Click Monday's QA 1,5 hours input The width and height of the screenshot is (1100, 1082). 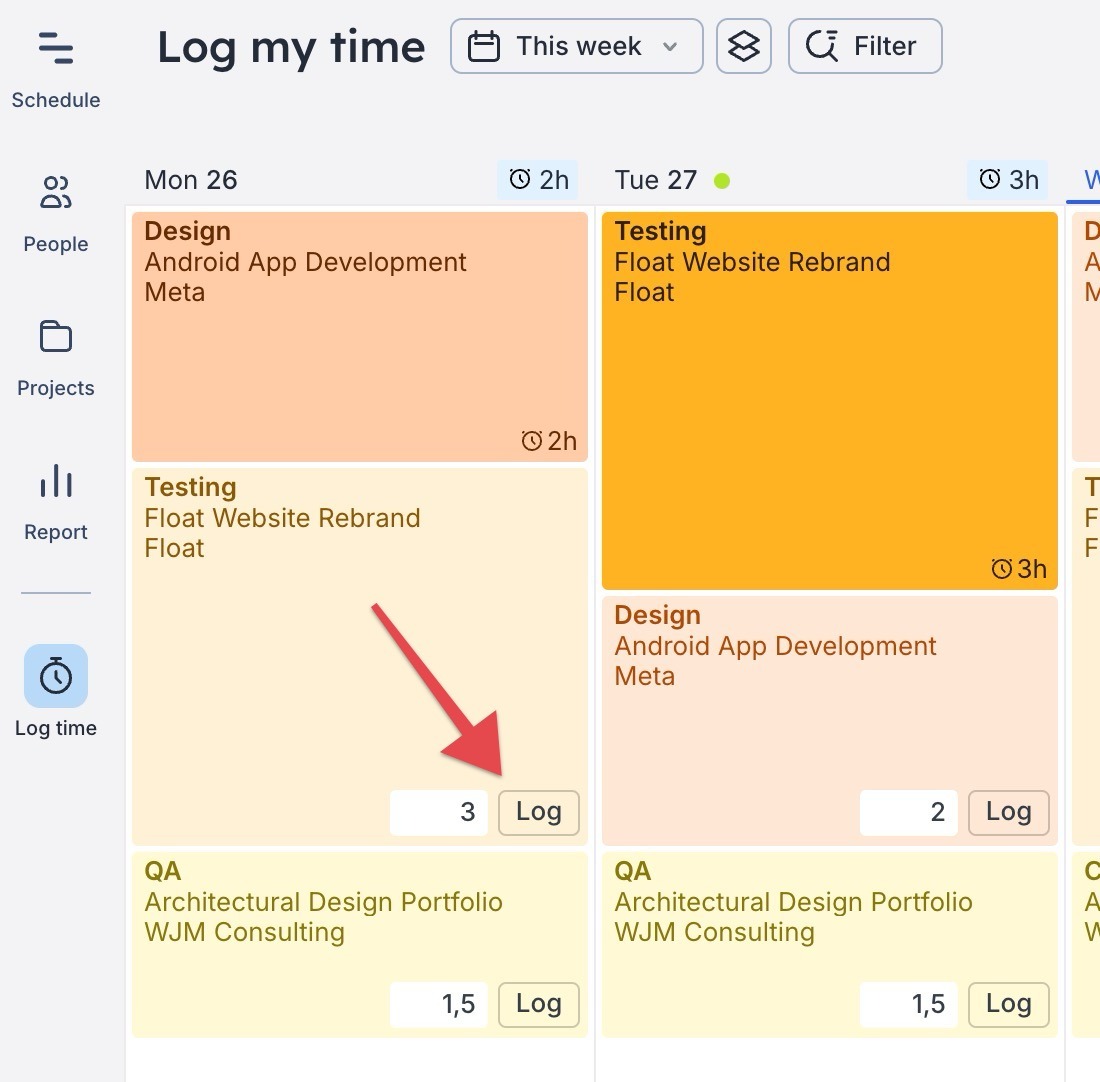(x=439, y=1004)
